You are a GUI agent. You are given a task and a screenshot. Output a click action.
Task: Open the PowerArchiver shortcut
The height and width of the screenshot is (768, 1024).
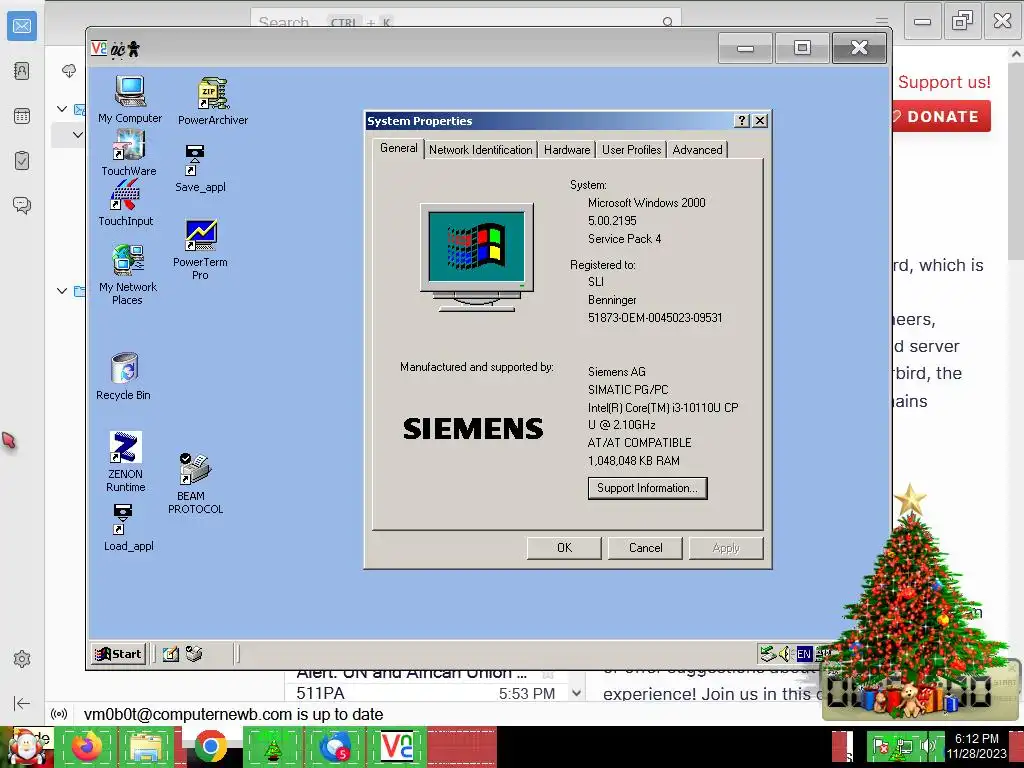pos(213,101)
